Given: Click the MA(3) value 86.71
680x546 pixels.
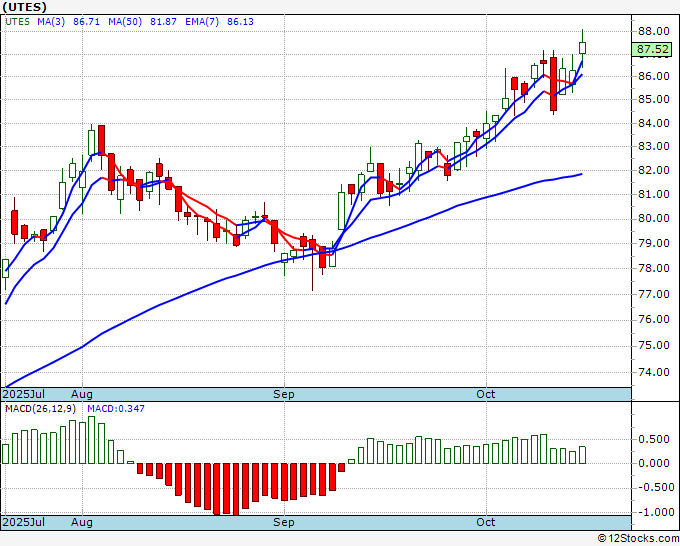Looking at the screenshot, I should coord(86,22).
